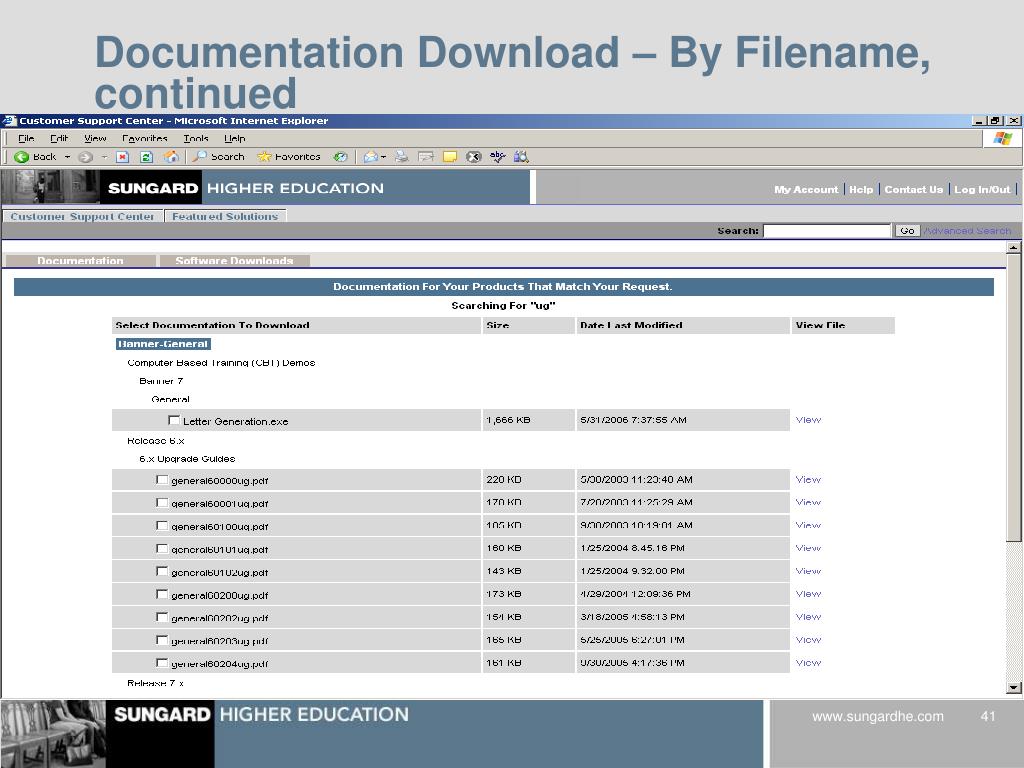
Task: Click View link for general60001ug.pdf
Action: 808,502
